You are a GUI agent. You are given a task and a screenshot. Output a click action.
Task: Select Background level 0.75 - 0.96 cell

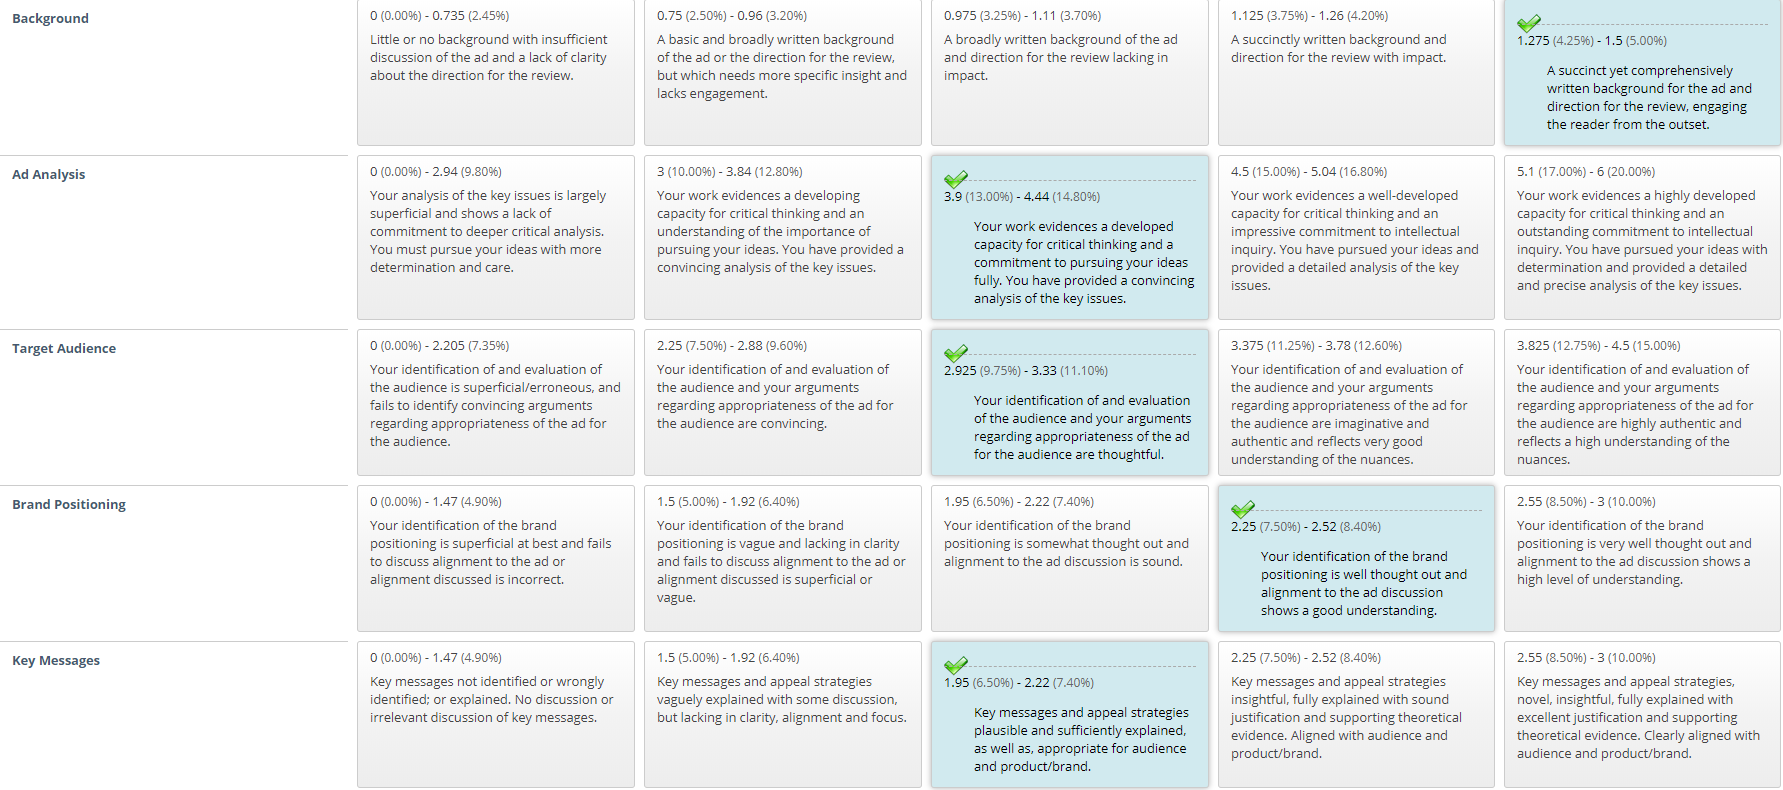(x=783, y=72)
